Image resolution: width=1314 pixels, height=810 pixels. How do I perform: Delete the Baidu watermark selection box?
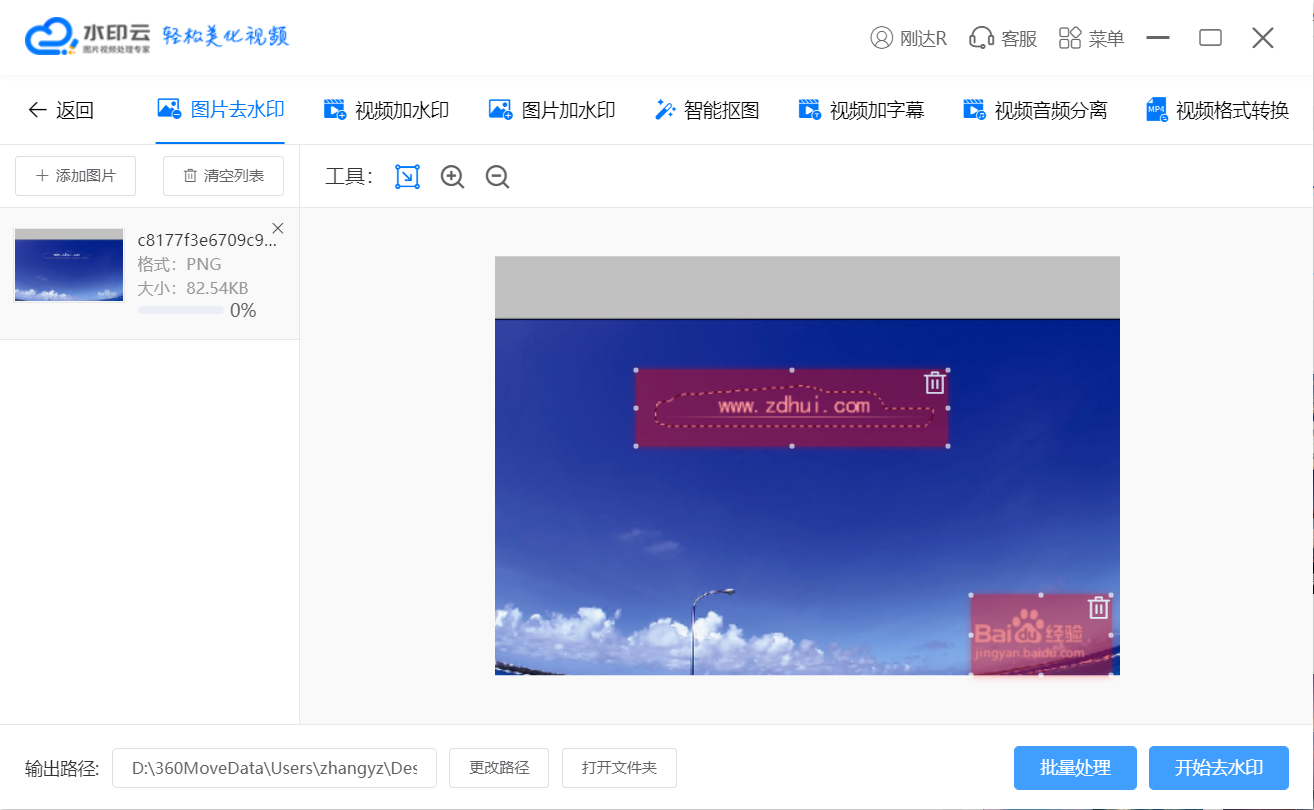click(1098, 607)
